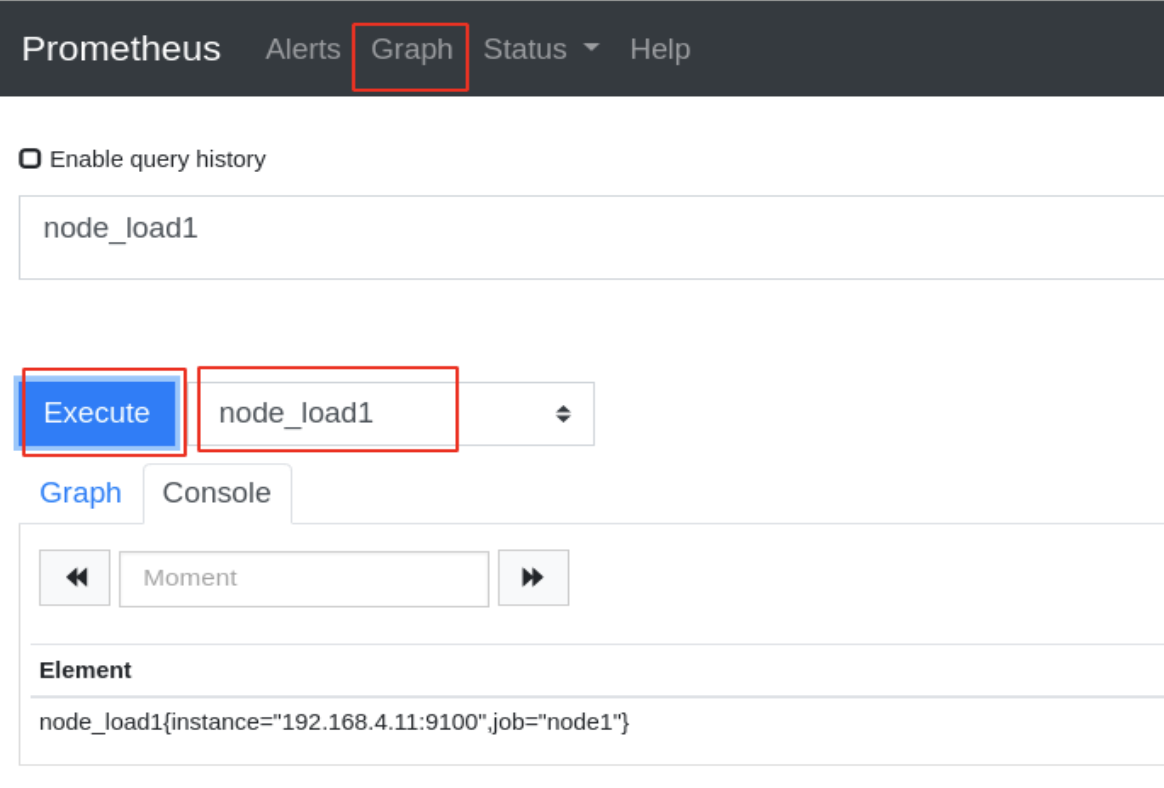
Task: Enable query history checkbox
Action: coord(30,159)
